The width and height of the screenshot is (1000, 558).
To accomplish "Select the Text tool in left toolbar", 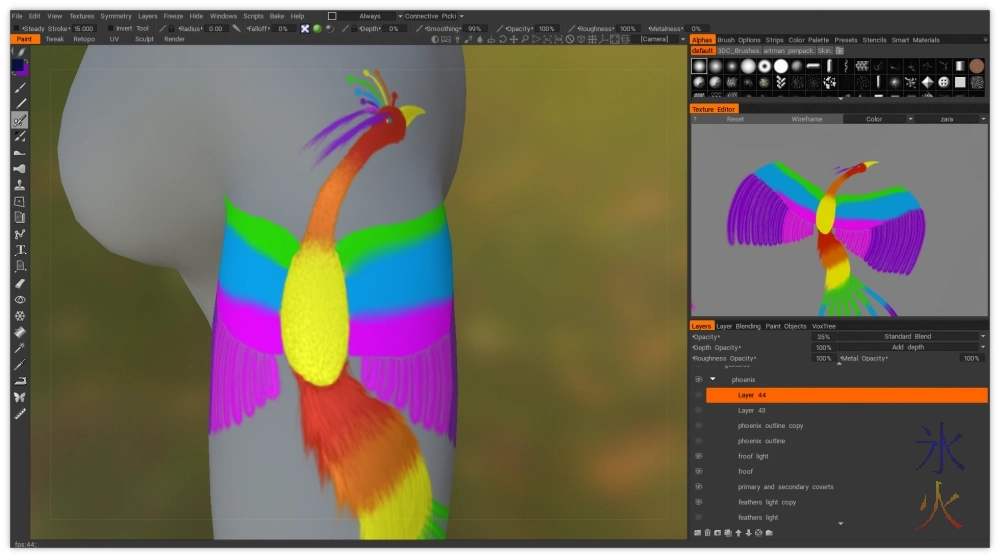I will [x=20, y=249].
